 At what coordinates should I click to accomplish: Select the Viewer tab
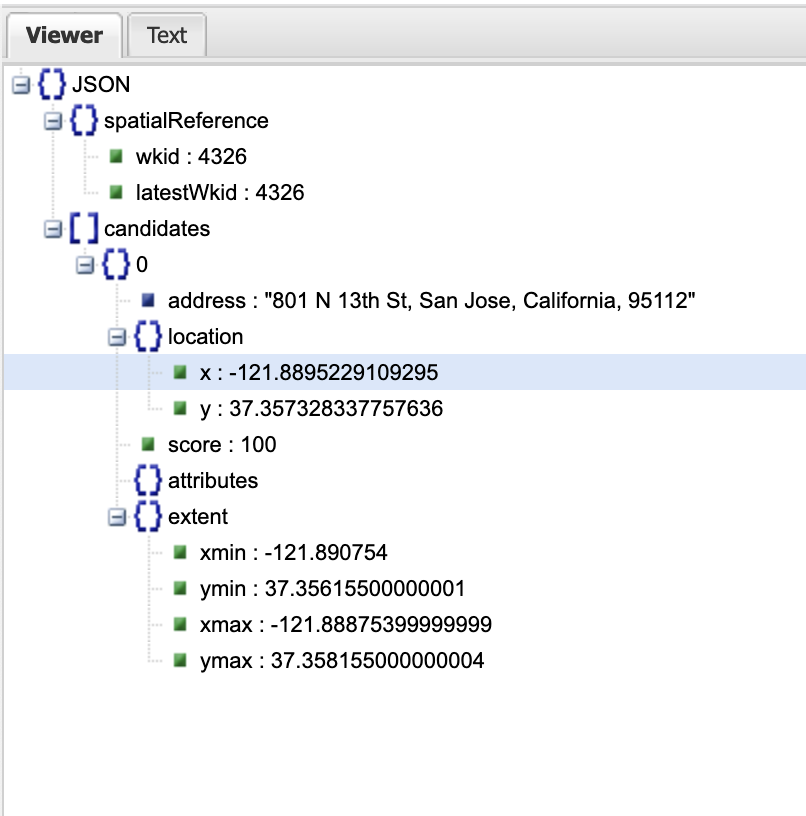coord(64,36)
